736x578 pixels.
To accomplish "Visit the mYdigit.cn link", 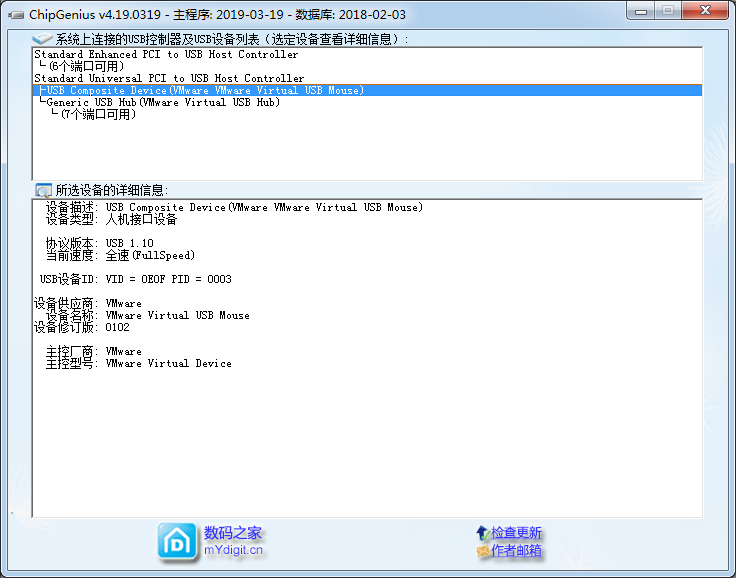I will pos(233,550).
